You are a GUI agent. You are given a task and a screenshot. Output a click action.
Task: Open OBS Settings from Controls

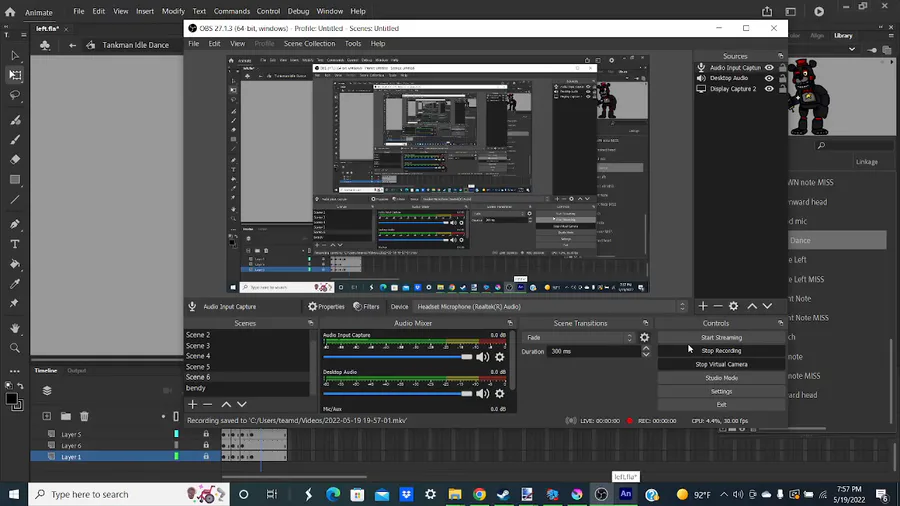(721, 391)
